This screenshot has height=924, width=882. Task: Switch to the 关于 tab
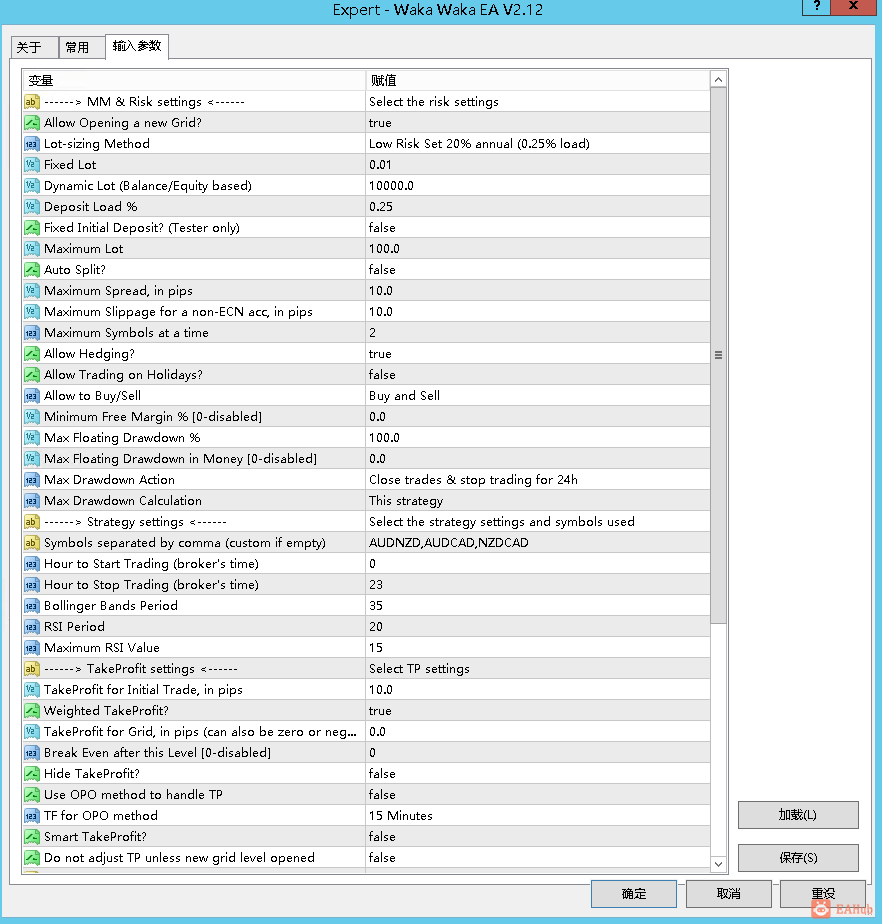(x=34, y=47)
